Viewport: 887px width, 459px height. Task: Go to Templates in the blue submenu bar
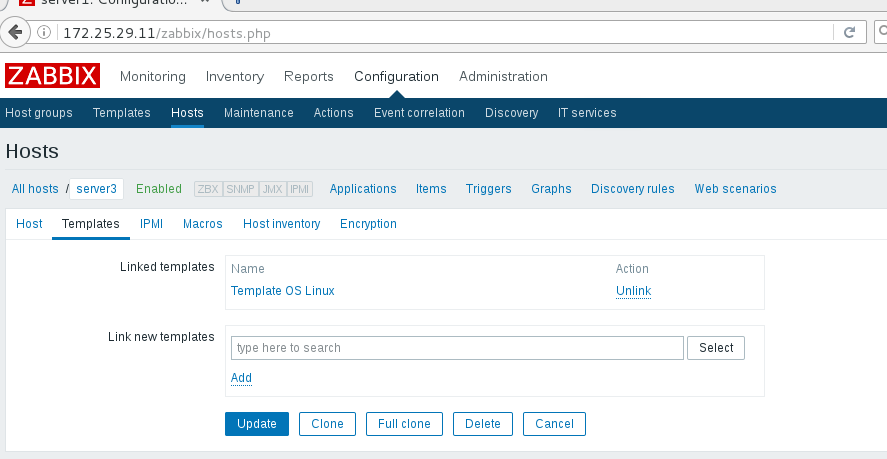pos(122,113)
